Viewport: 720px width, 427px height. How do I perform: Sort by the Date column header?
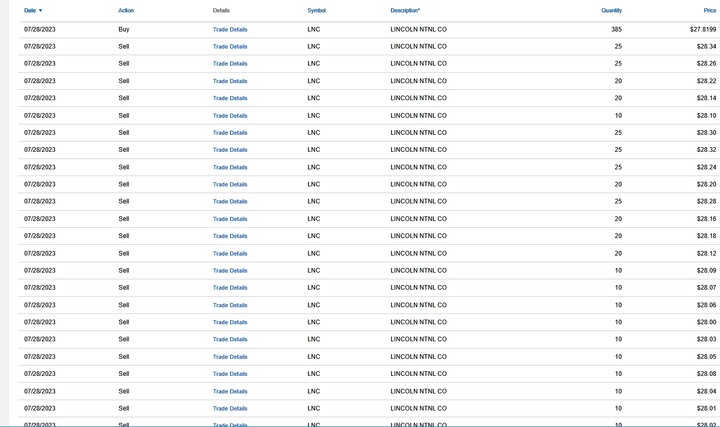point(30,10)
